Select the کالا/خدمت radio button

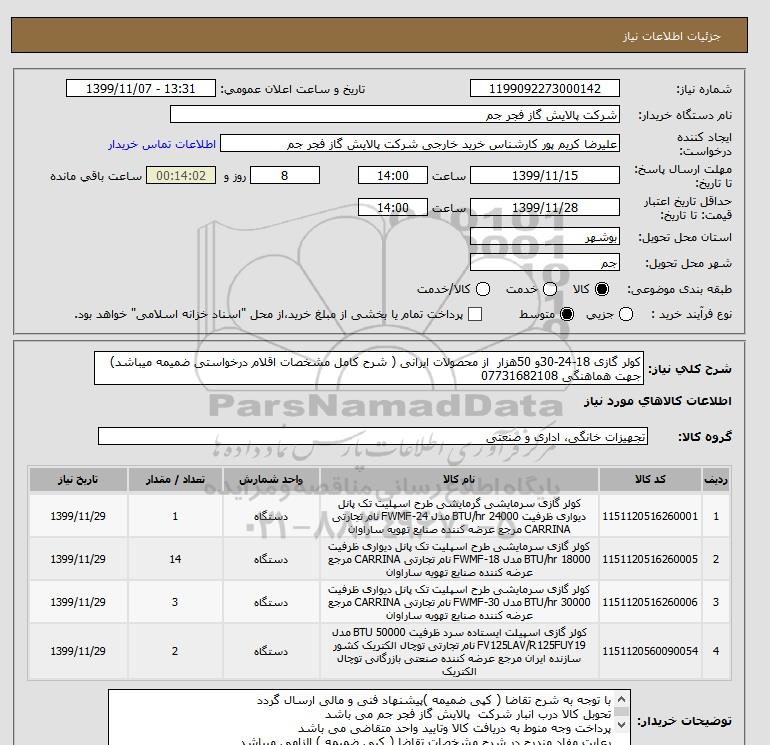pos(483,289)
